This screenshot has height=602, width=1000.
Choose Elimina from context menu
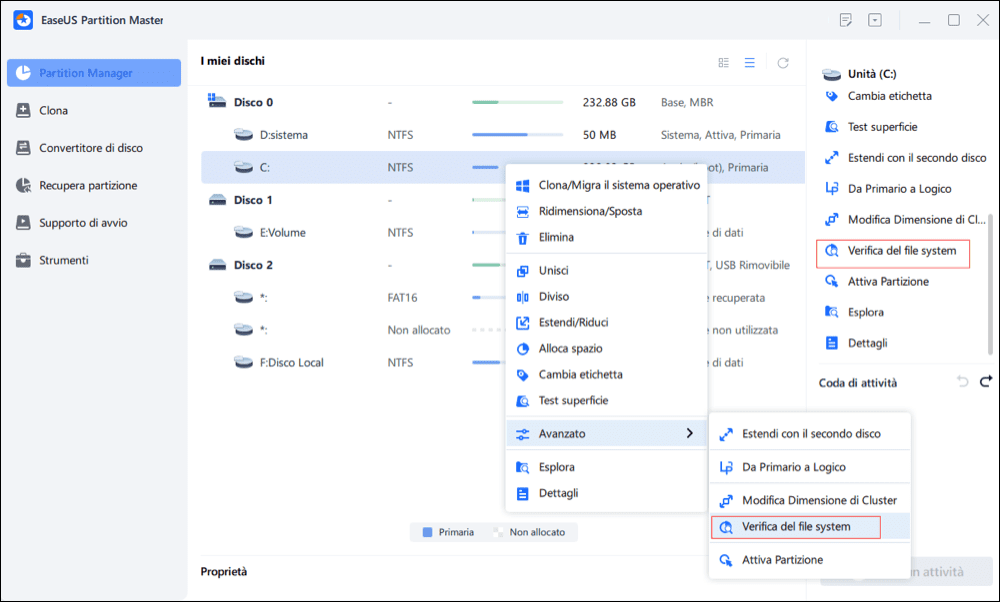tap(607, 237)
